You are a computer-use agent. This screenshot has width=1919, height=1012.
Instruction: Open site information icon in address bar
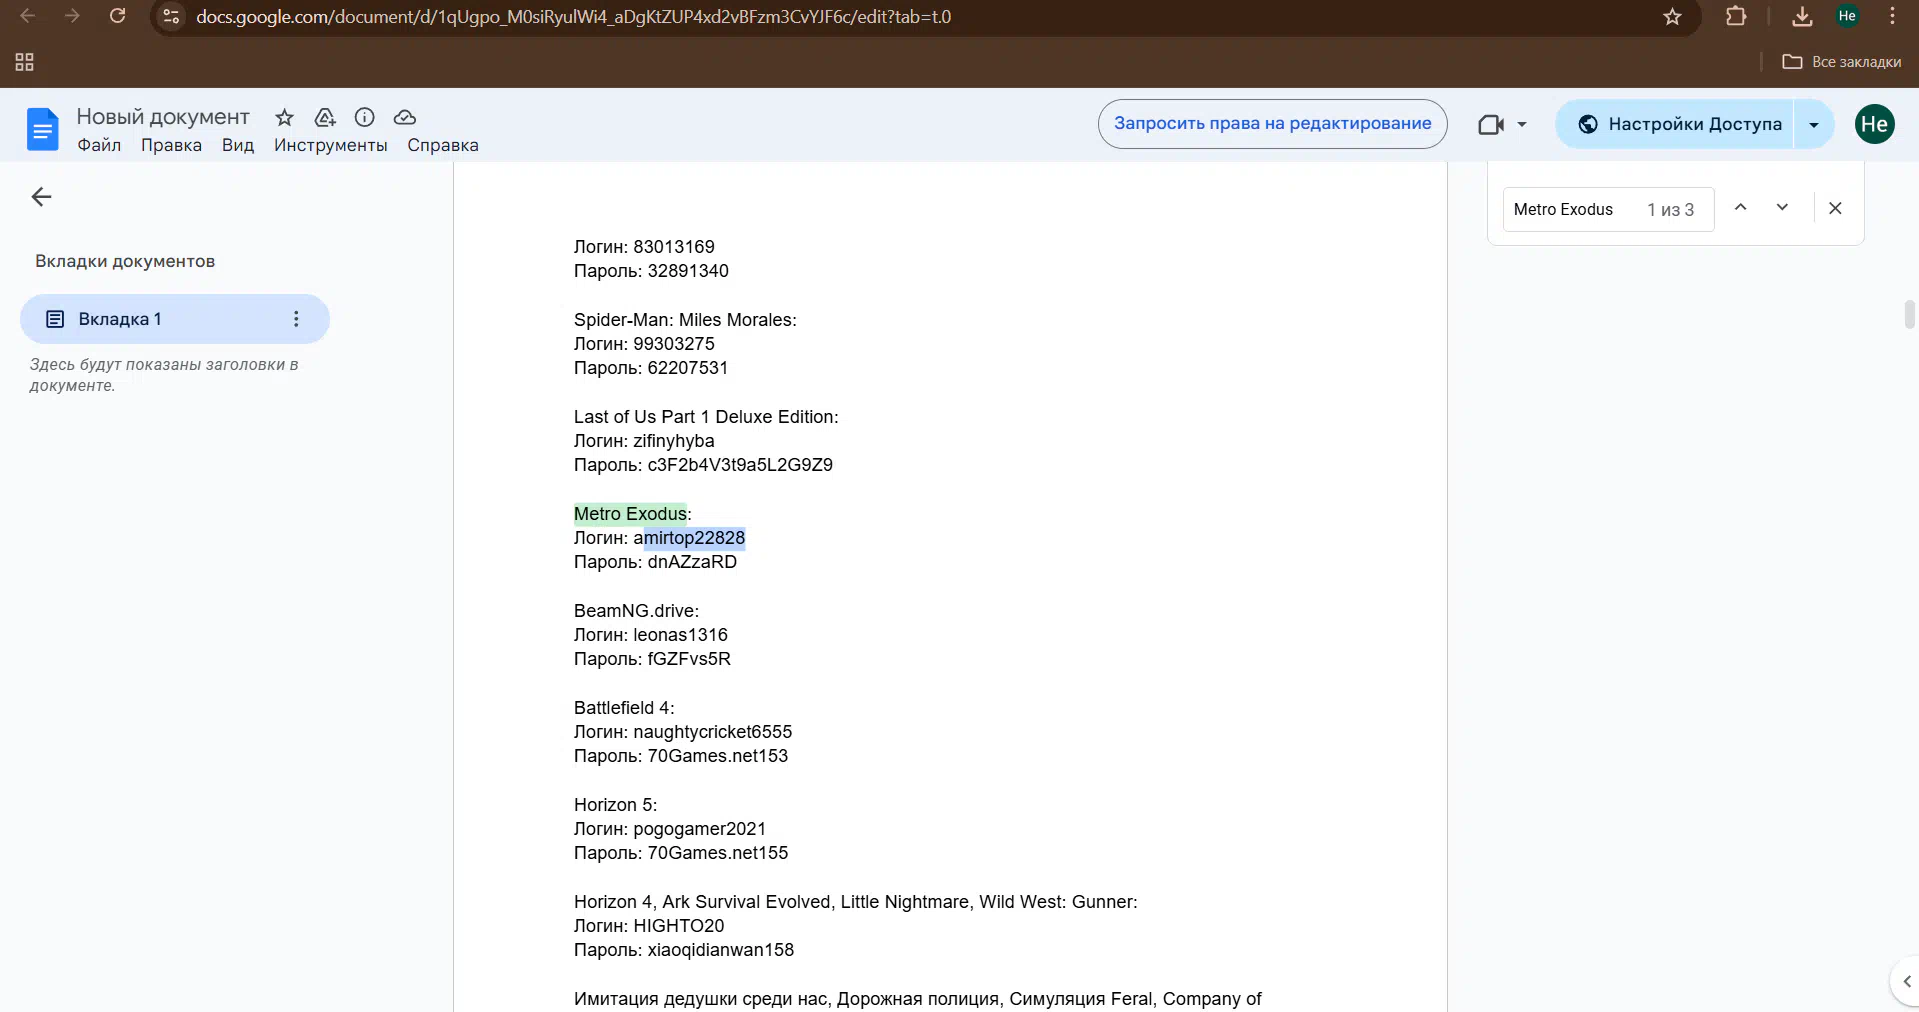[x=171, y=16]
